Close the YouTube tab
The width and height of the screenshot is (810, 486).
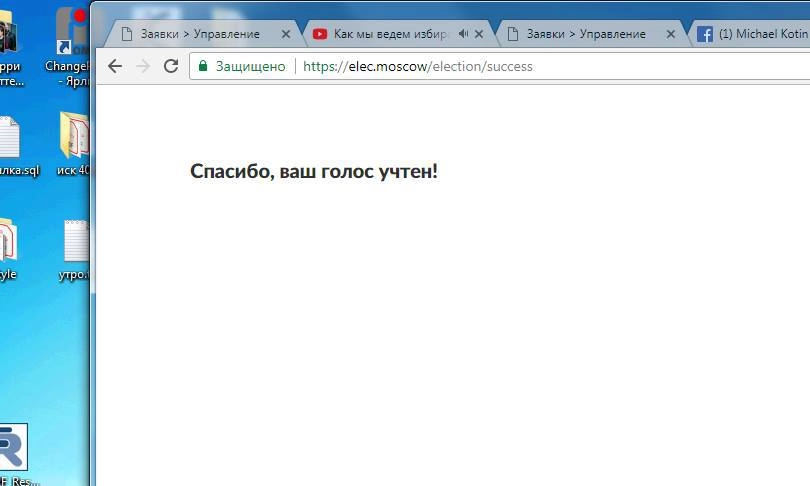coord(479,34)
